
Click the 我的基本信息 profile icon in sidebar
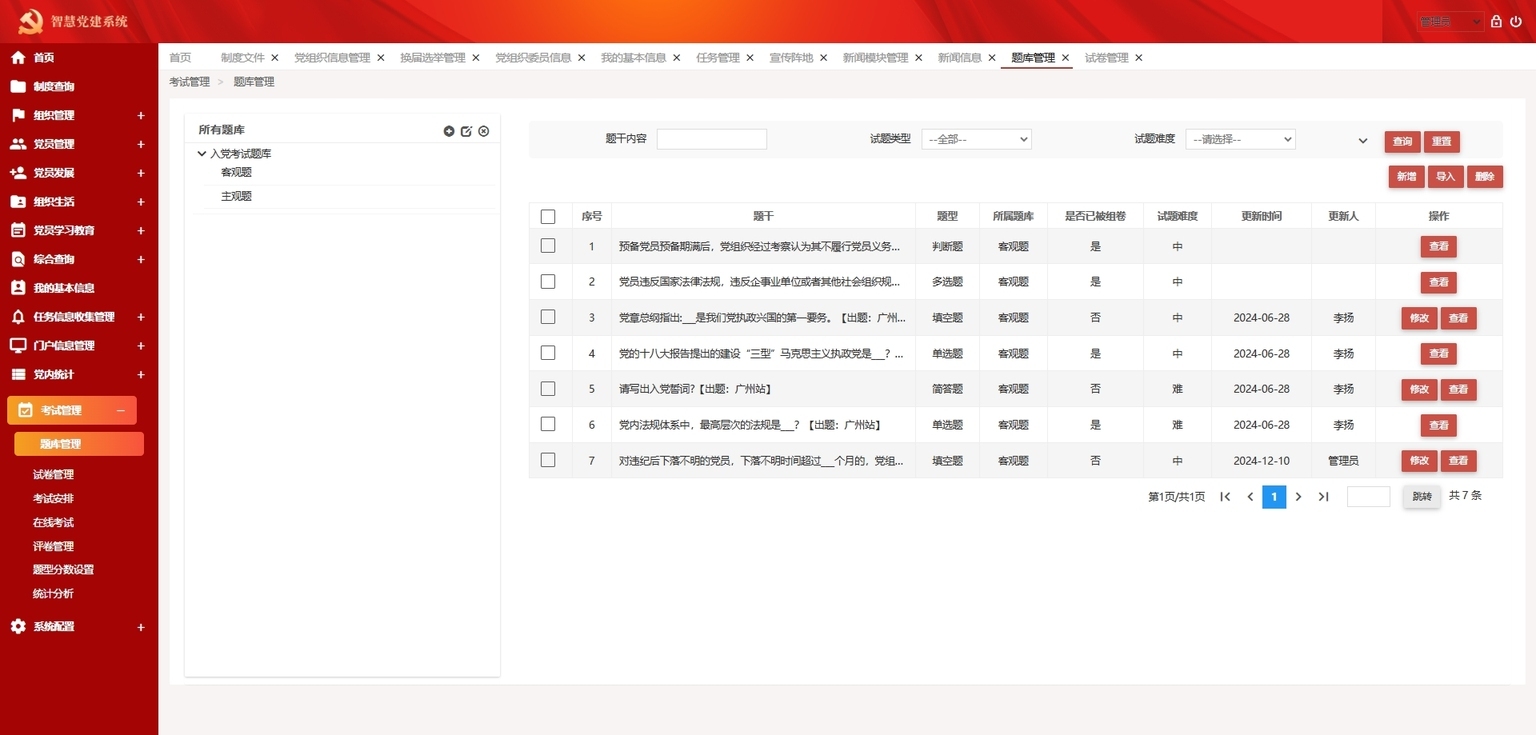pyautogui.click(x=18, y=288)
